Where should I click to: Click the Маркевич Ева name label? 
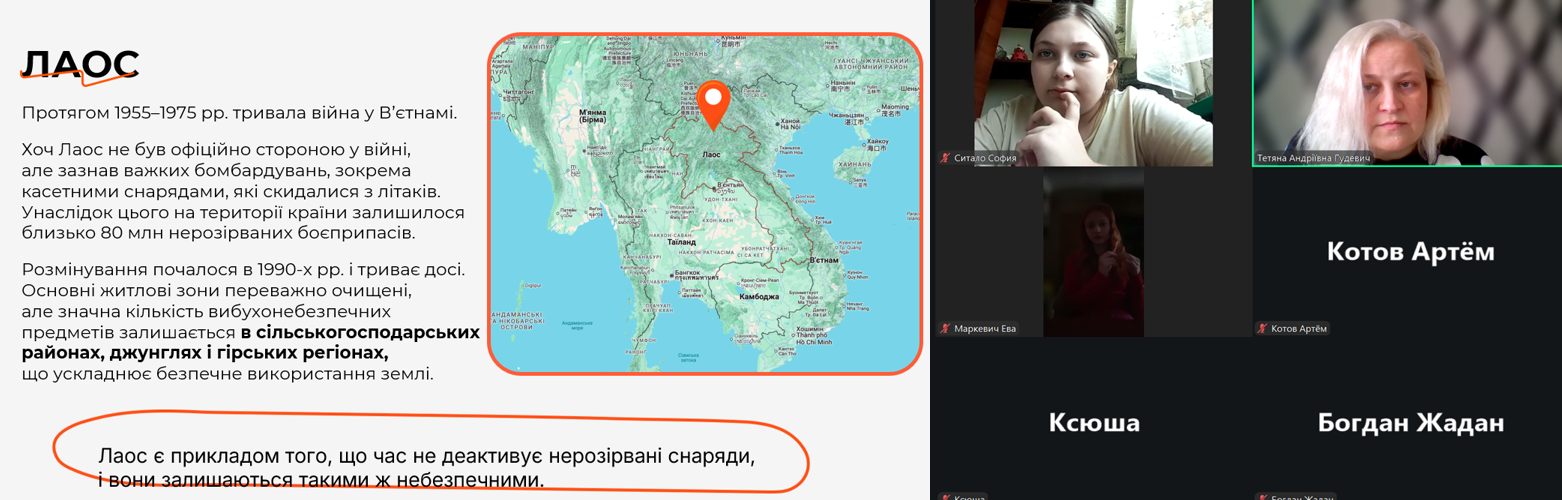pyautogui.click(x=984, y=328)
